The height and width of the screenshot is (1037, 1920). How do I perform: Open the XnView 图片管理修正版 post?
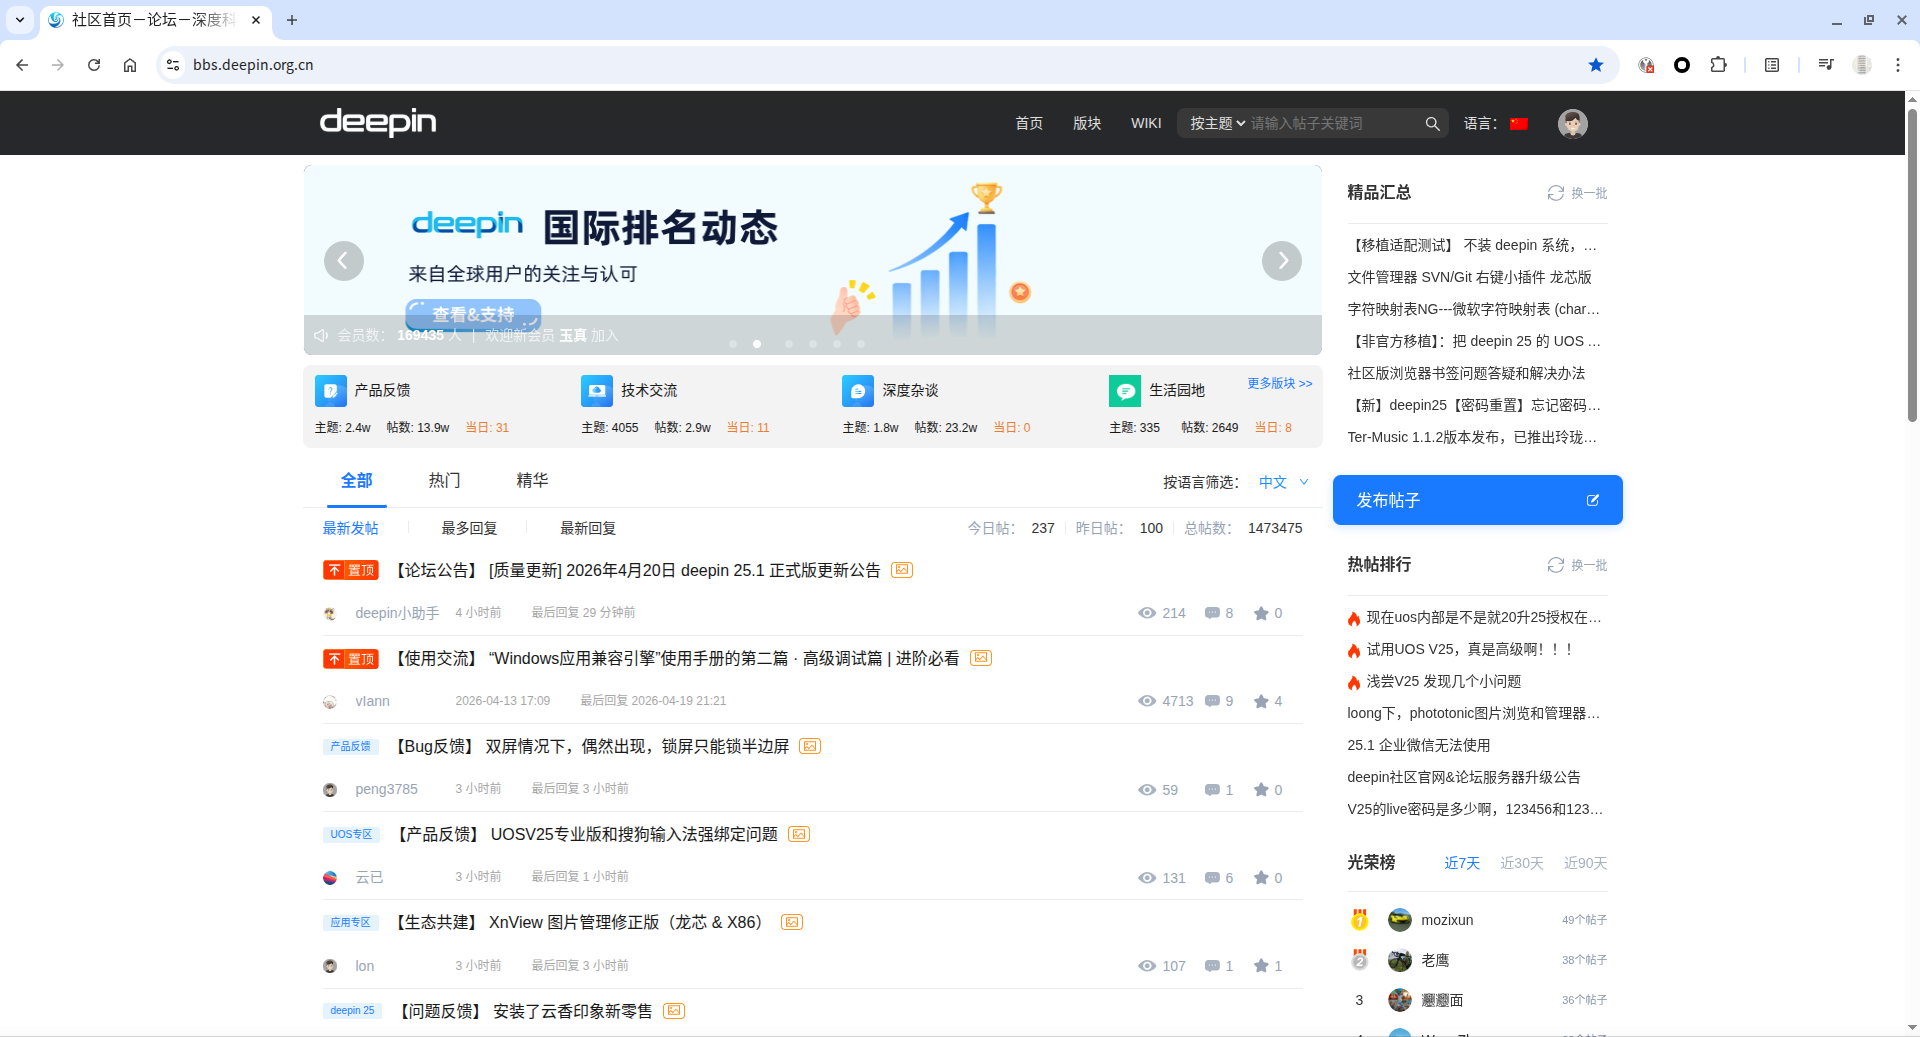tap(579, 922)
